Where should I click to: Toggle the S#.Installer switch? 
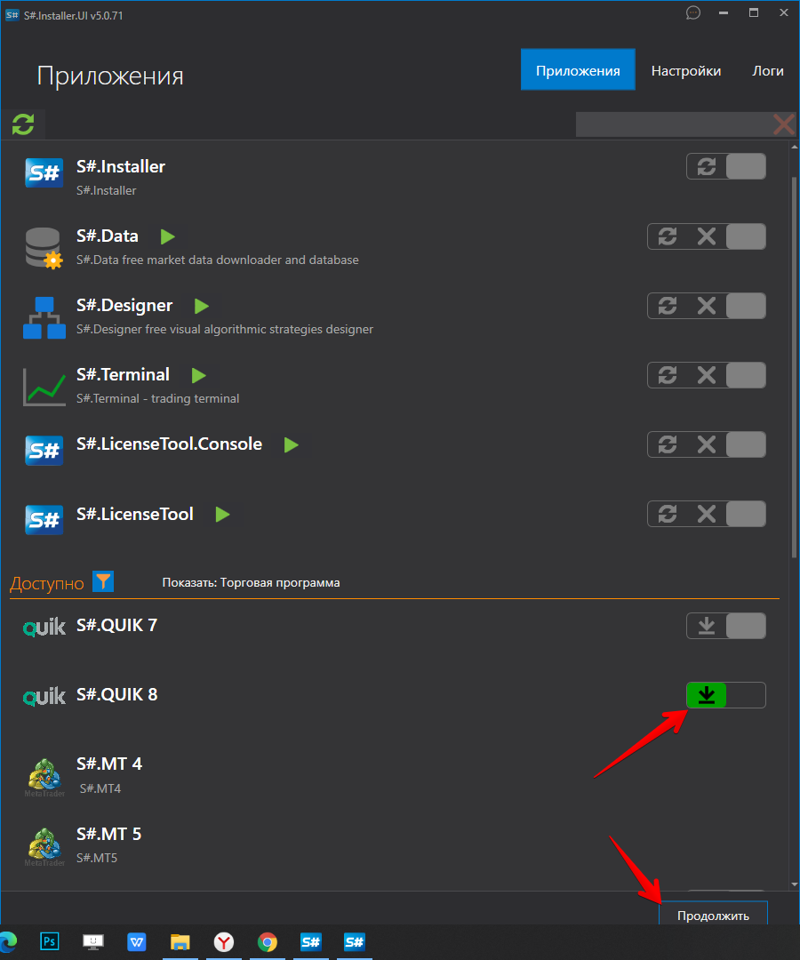746,167
